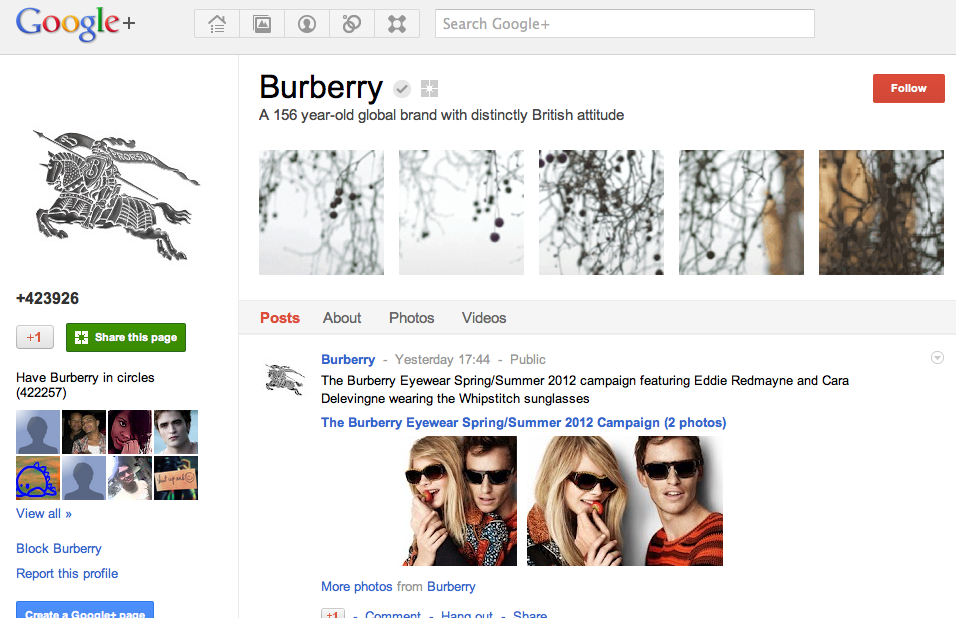Viewport: 956px width, 618px height.
Task: Click the Create a Google+ page button
Action: (85, 610)
